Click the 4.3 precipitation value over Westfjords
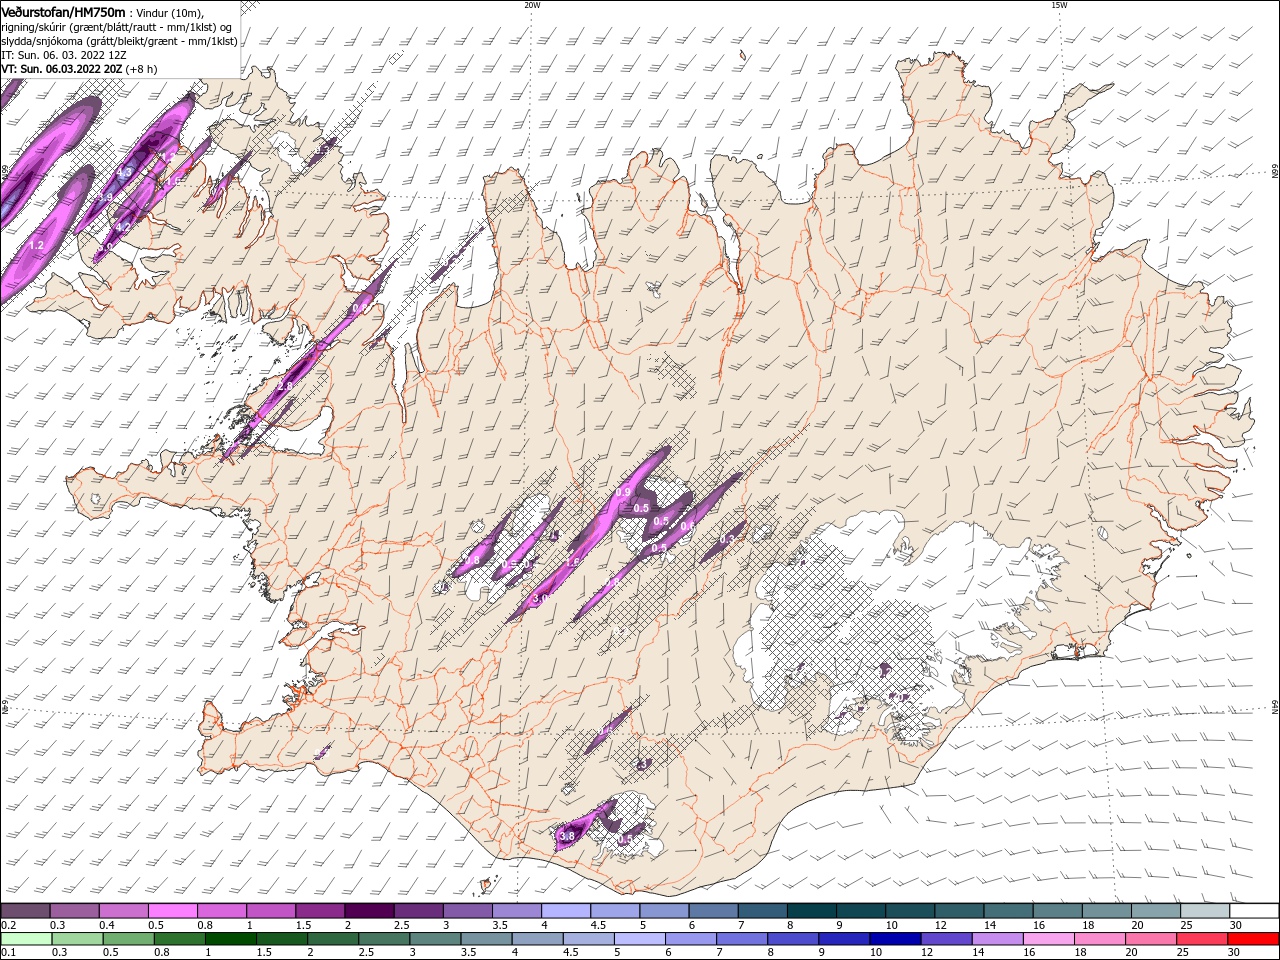This screenshot has width=1280, height=960. click(x=124, y=172)
